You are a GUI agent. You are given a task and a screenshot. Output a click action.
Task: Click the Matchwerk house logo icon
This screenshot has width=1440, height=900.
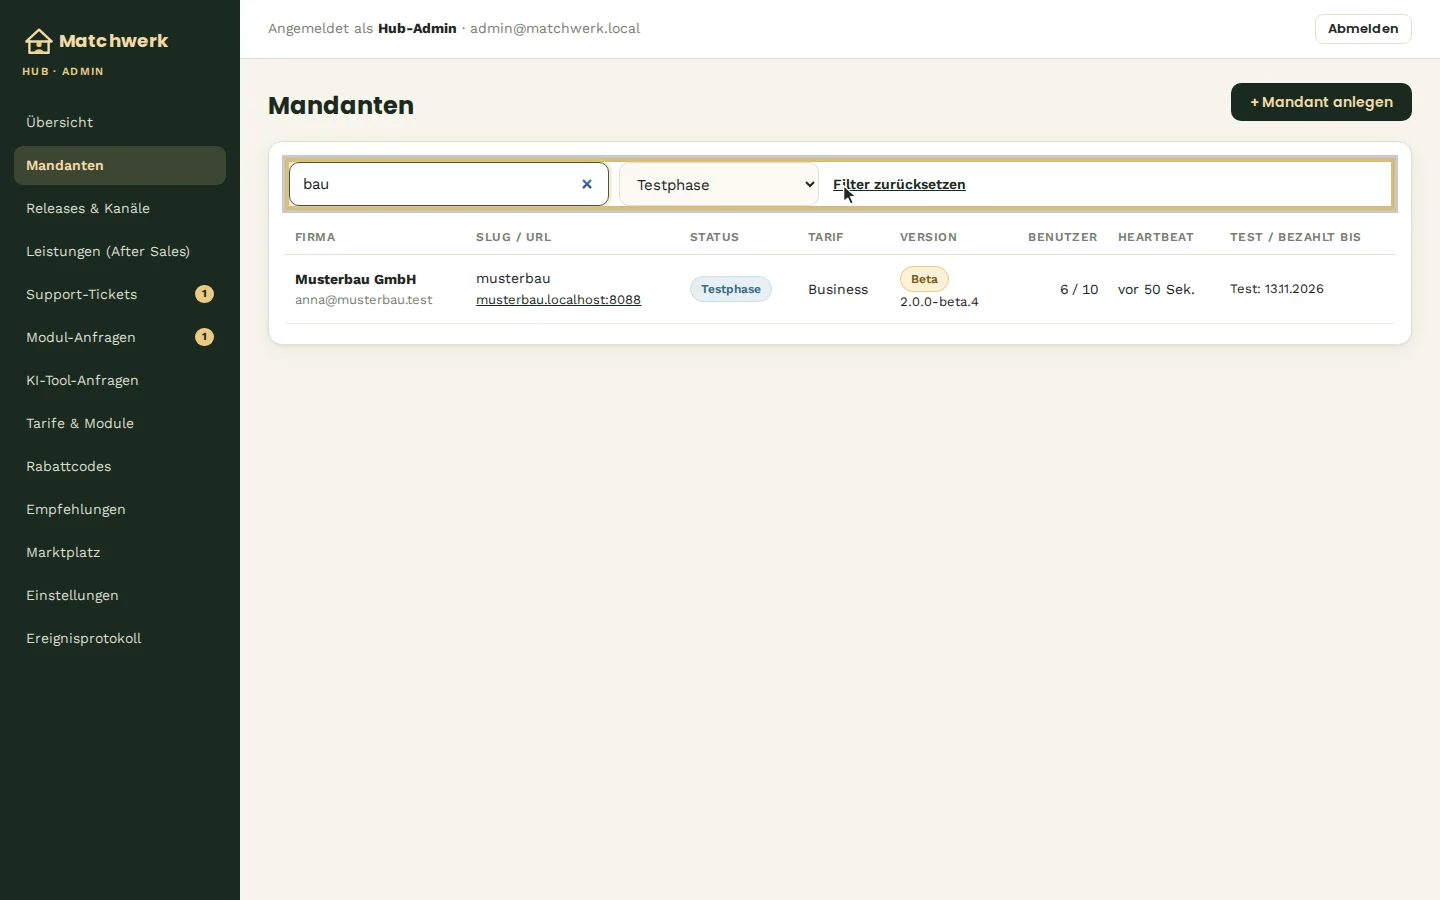click(38, 41)
